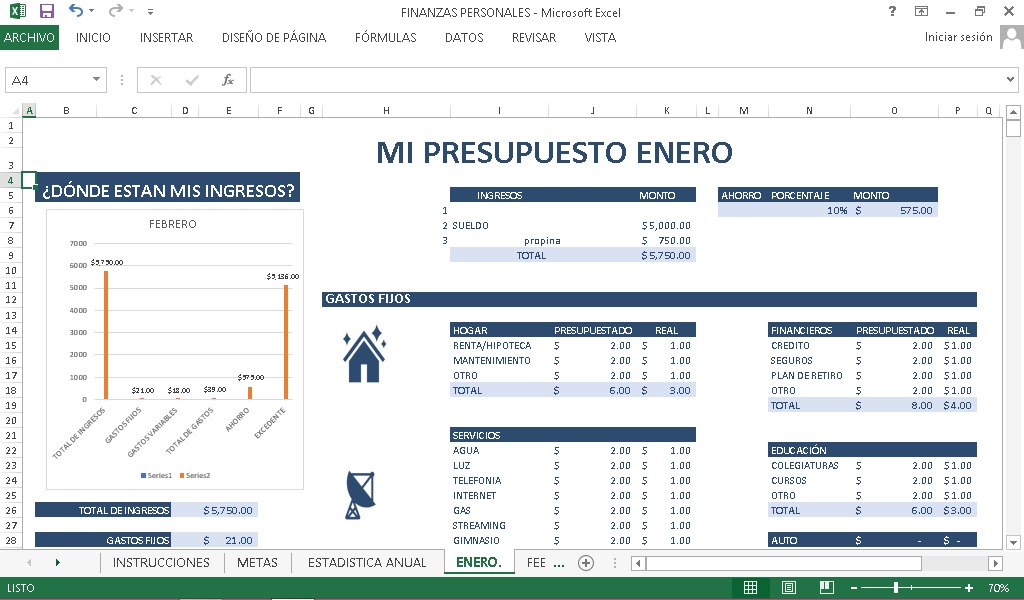Click the user account icon beside Iniciar sesión
1024x600 pixels.
pos(1010,37)
